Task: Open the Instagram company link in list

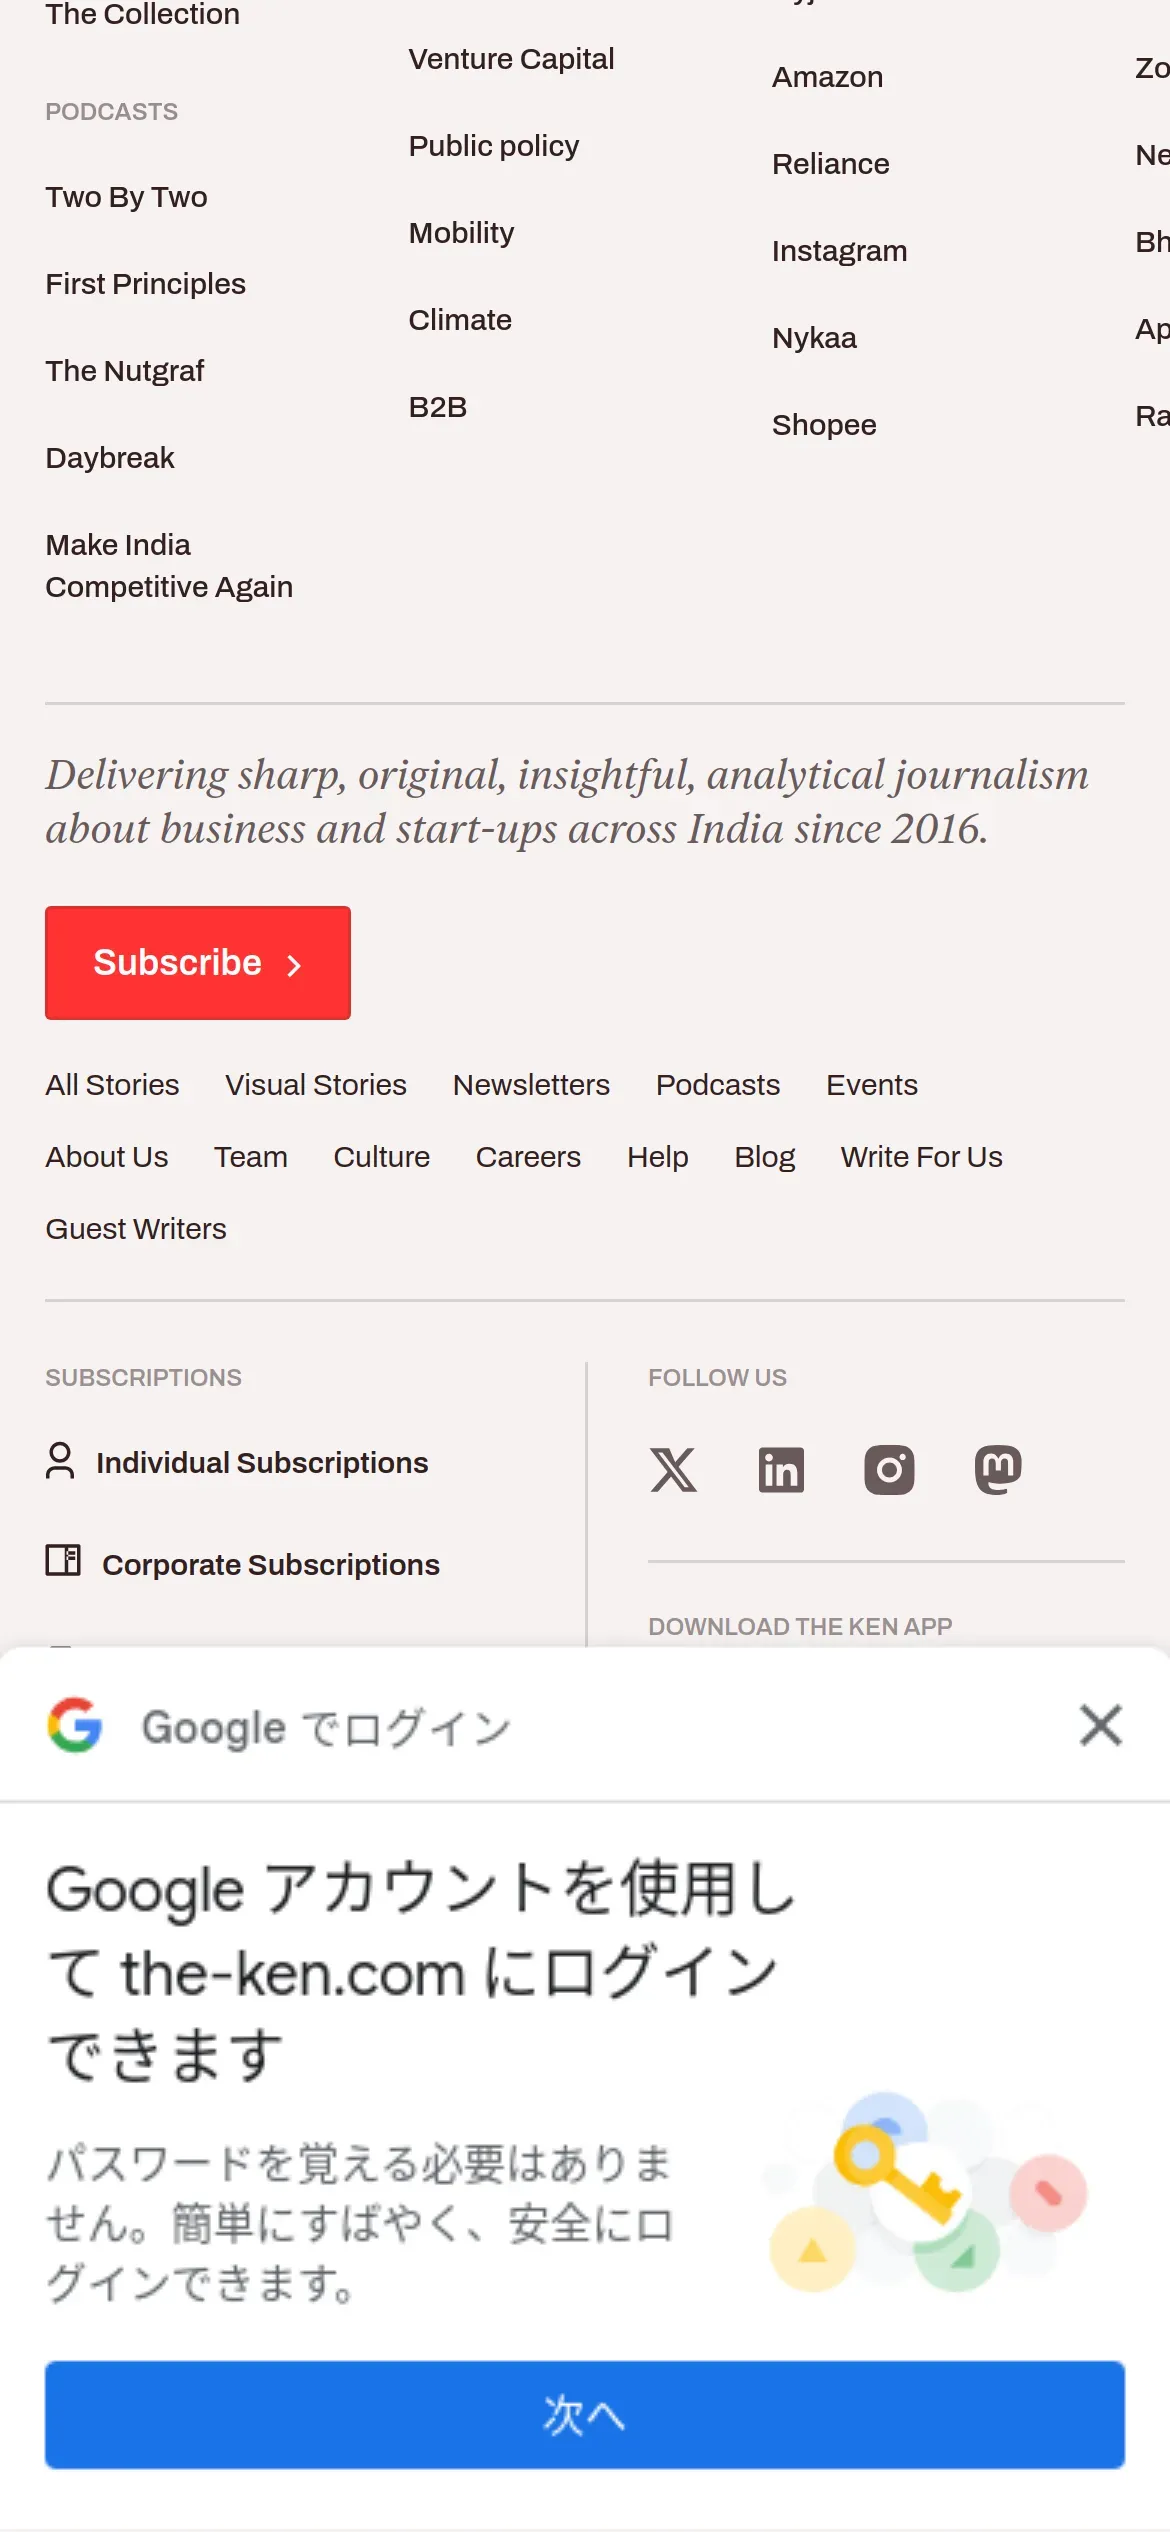Action: point(840,251)
